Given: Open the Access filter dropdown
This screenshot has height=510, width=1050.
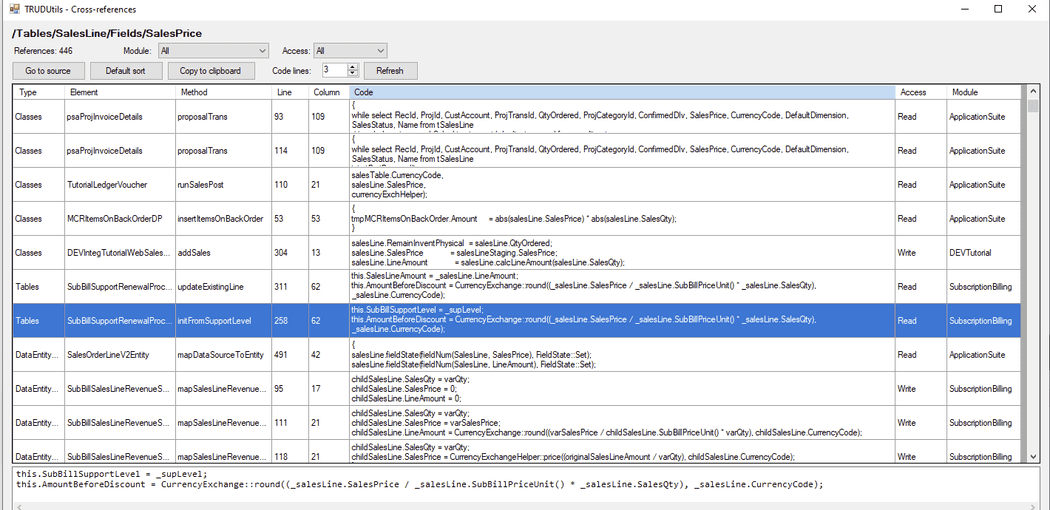Looking at the screenshot, I should tap(350, 51).
